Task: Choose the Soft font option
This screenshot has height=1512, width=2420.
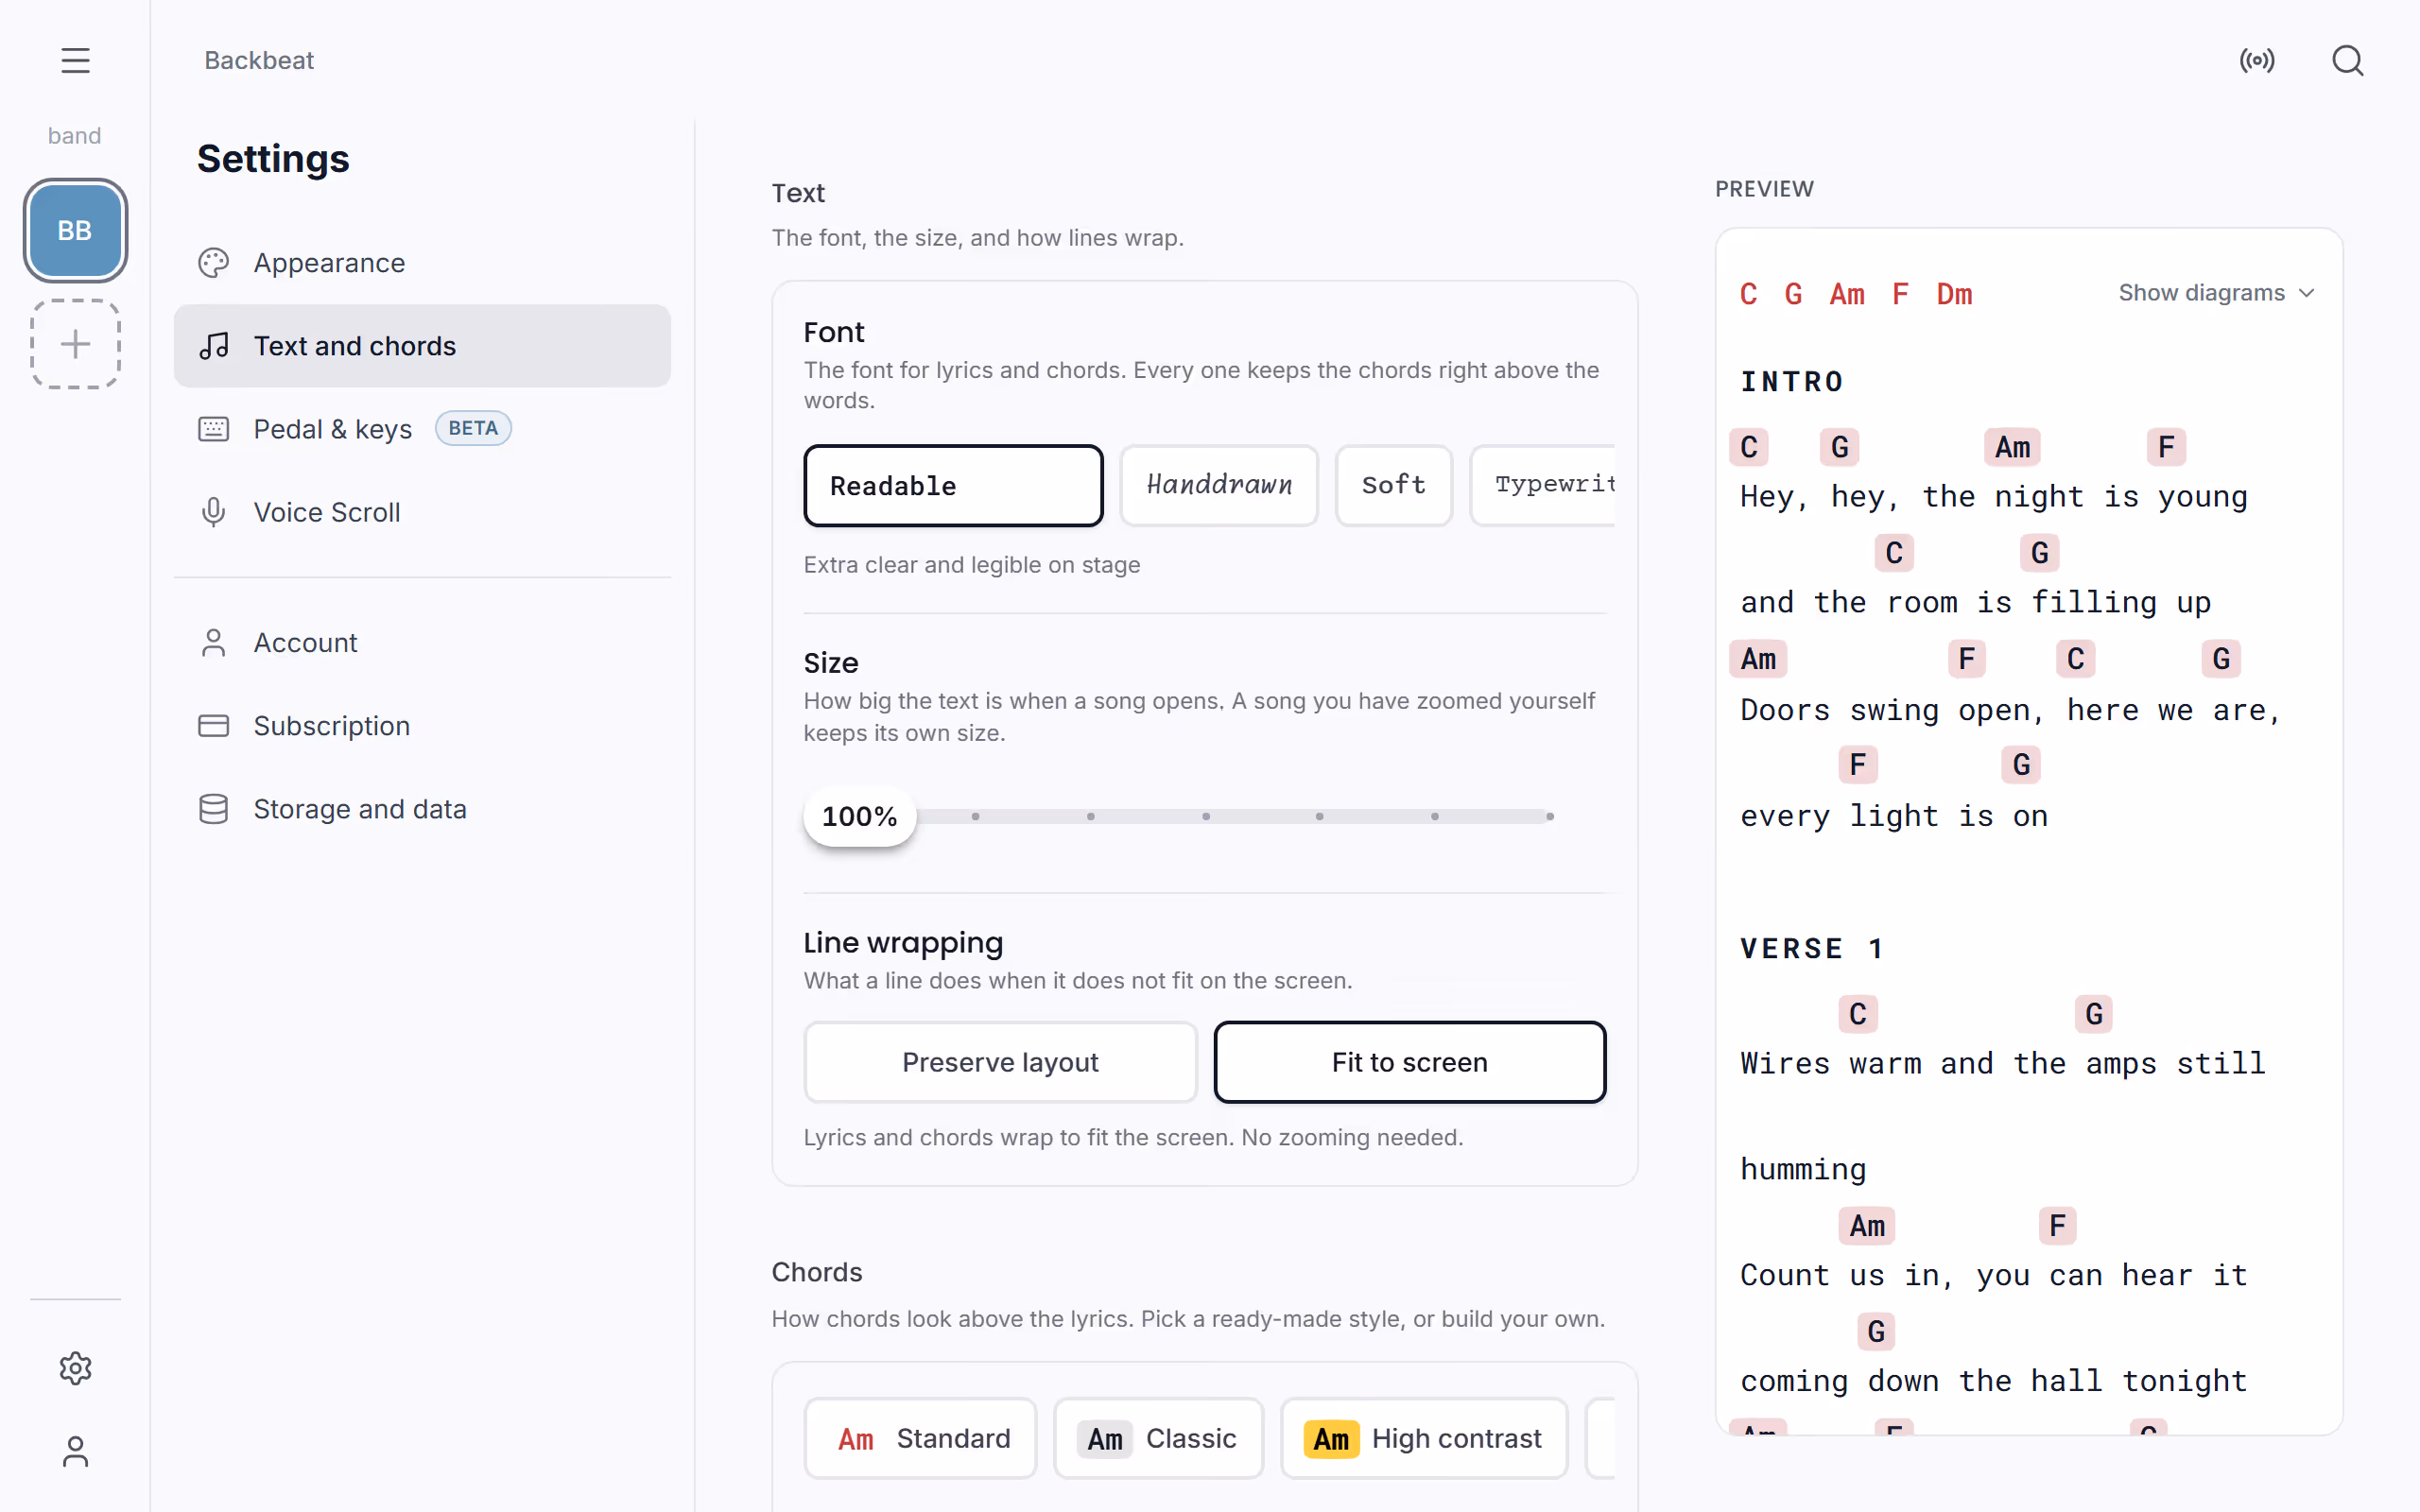Action: [x=1393, y=486]
